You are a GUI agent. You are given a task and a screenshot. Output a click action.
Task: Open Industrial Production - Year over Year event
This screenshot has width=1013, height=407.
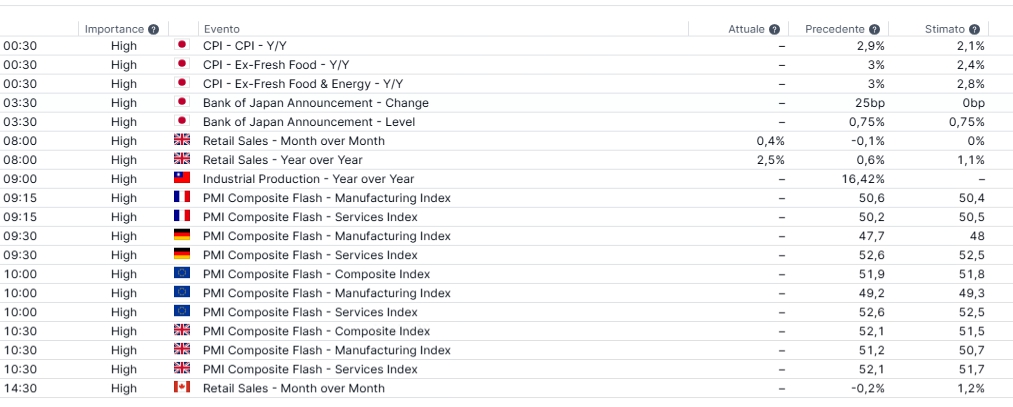[x=308, y=179]
